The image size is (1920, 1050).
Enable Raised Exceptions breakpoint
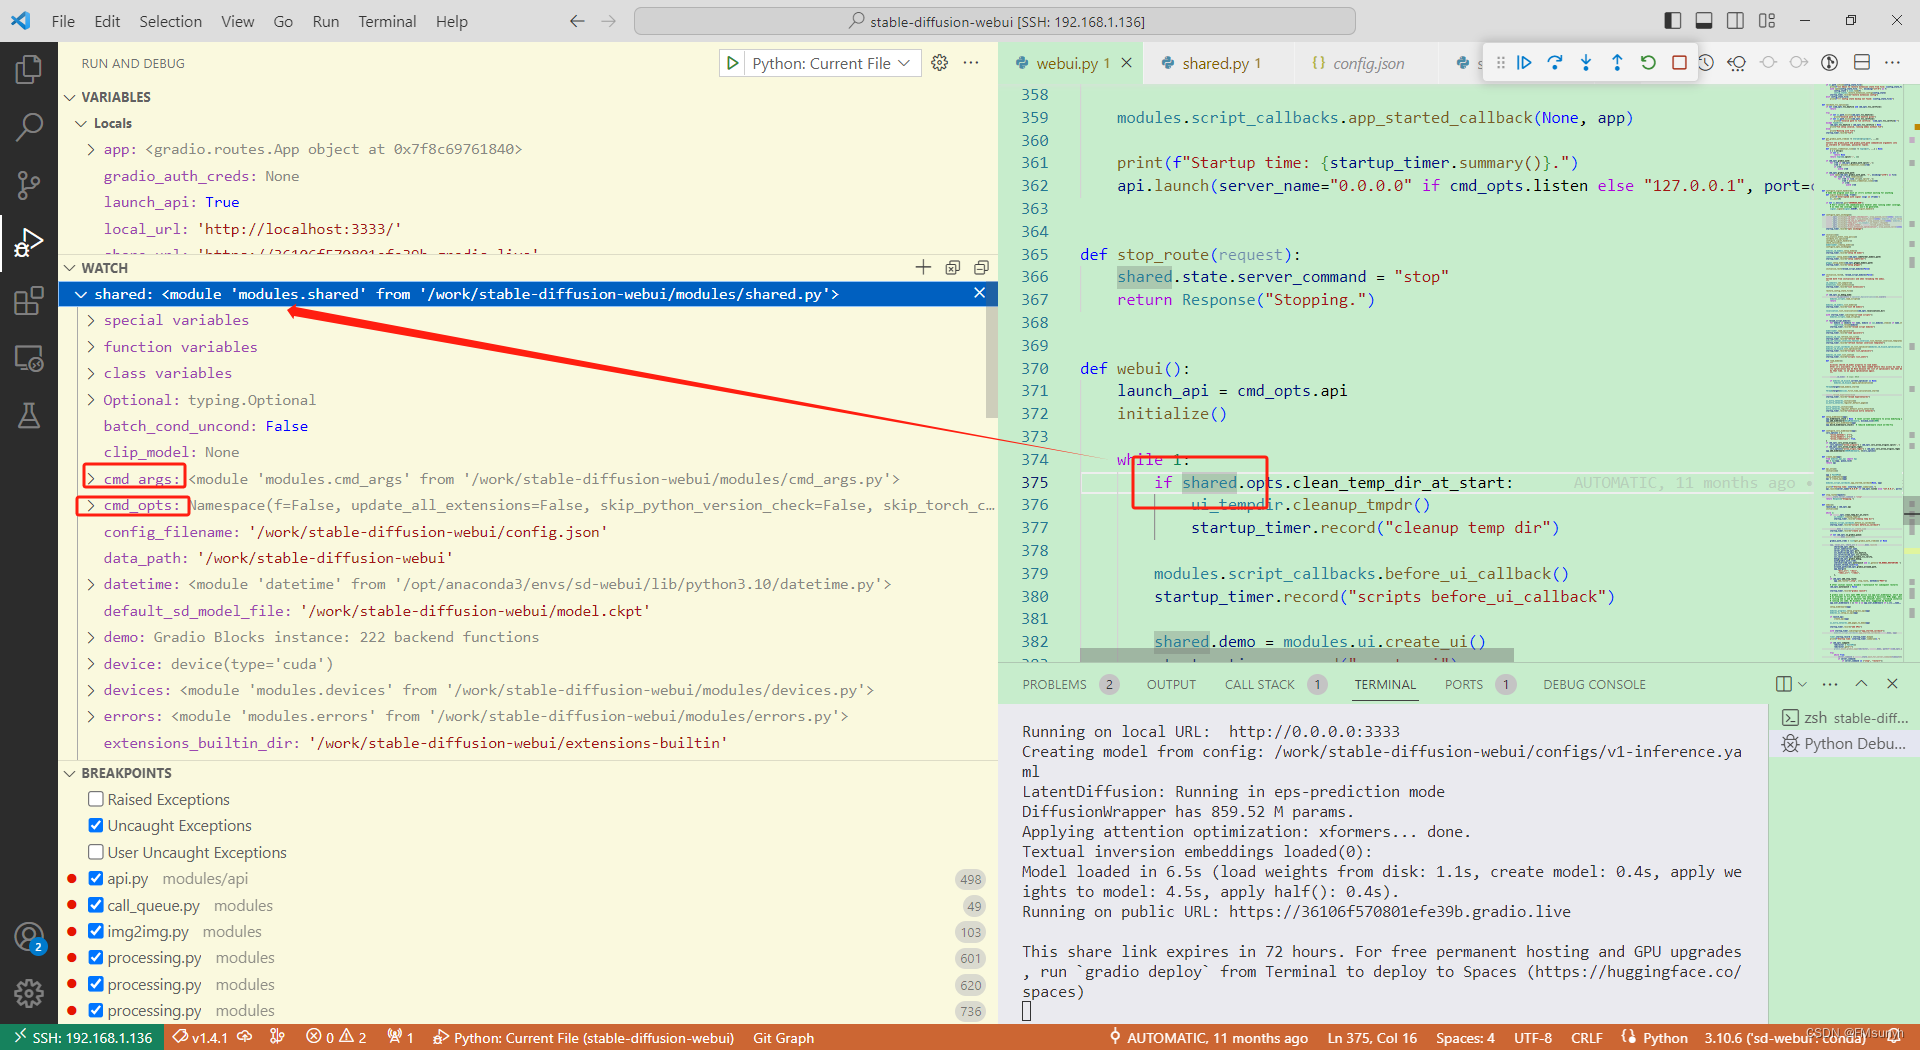pos(96,799)
